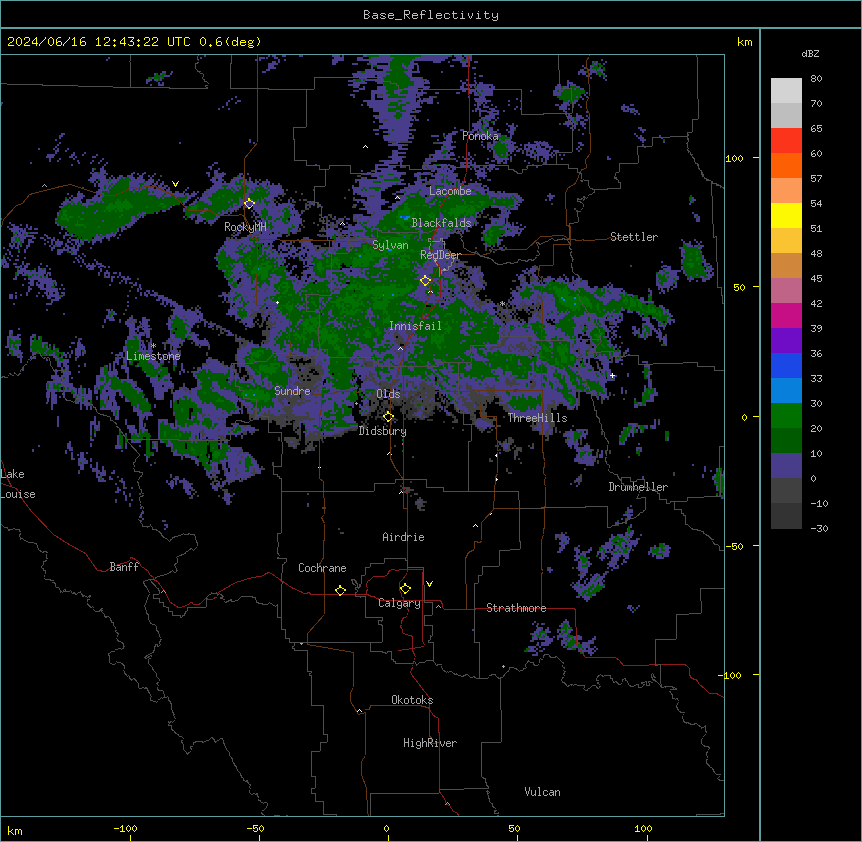Click the -30 value on dBZ legend

(x=819, y=529)
